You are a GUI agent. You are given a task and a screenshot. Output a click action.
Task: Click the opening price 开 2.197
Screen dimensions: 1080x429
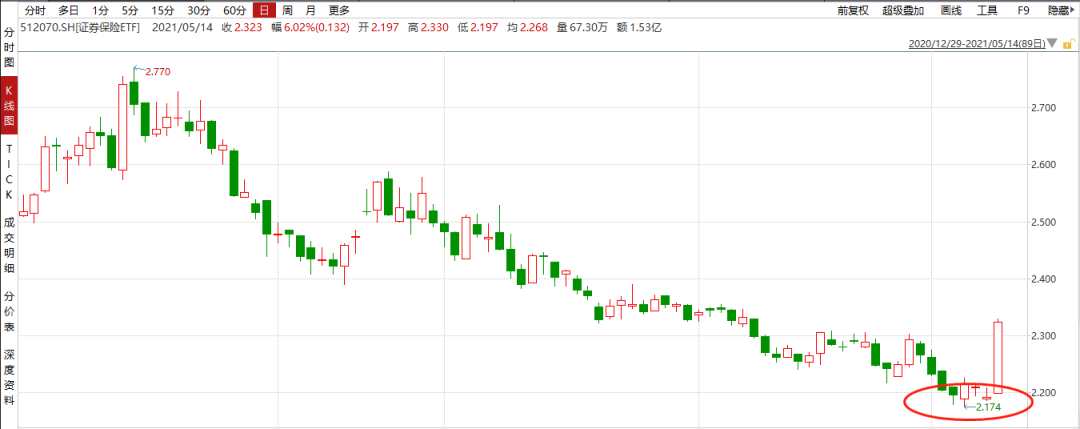tap(378, 28)
